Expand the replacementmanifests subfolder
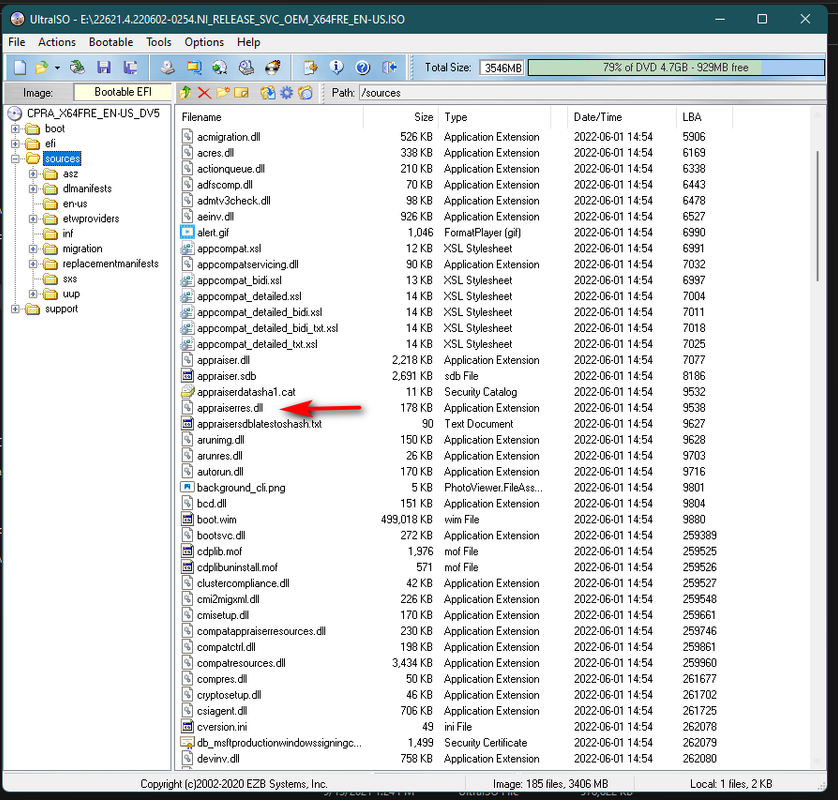 click(x=33, y=263)
